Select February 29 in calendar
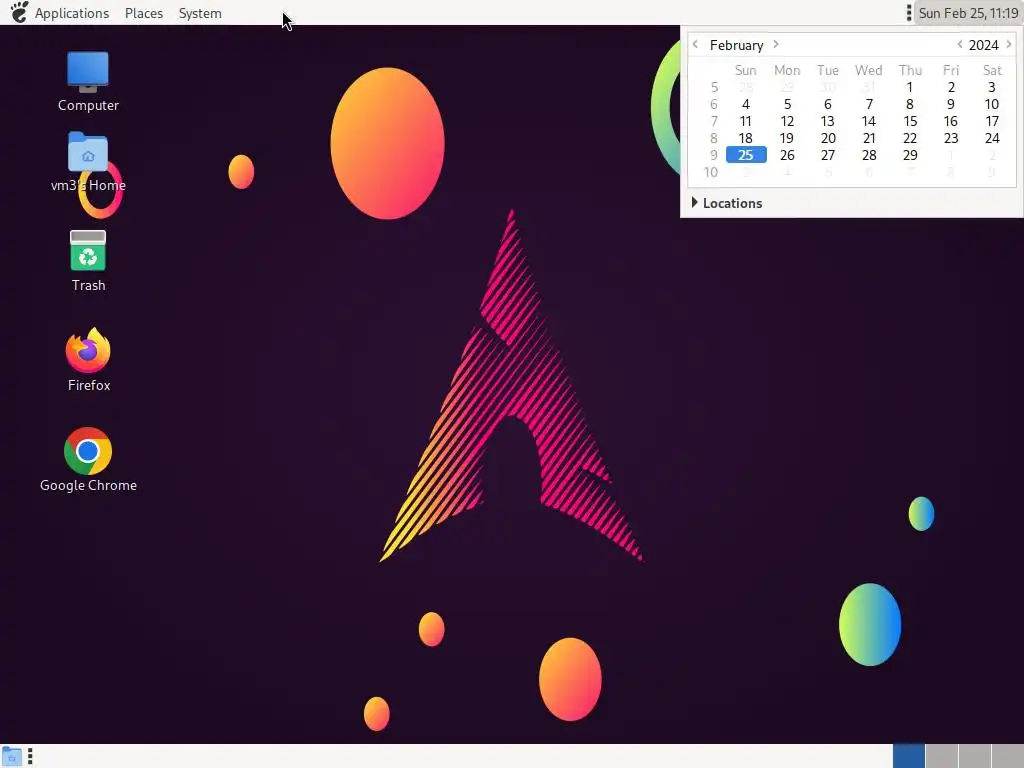 coord(910,155)
